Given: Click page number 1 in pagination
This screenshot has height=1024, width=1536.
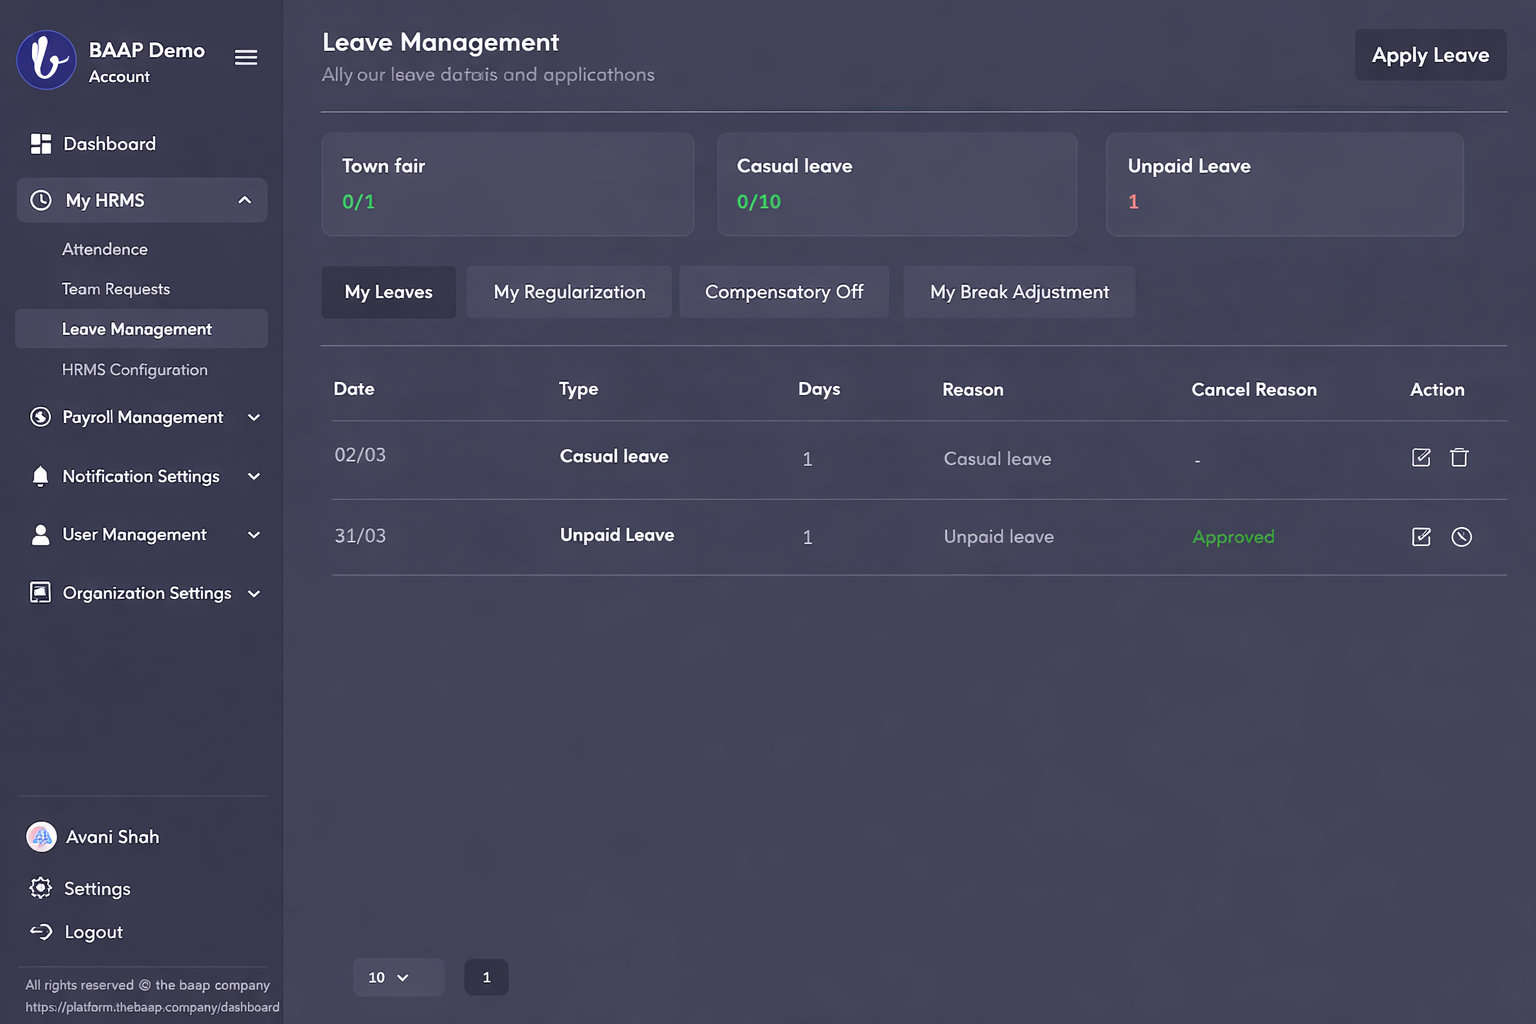Looking at the screenshot, I should tap(486, 977).
